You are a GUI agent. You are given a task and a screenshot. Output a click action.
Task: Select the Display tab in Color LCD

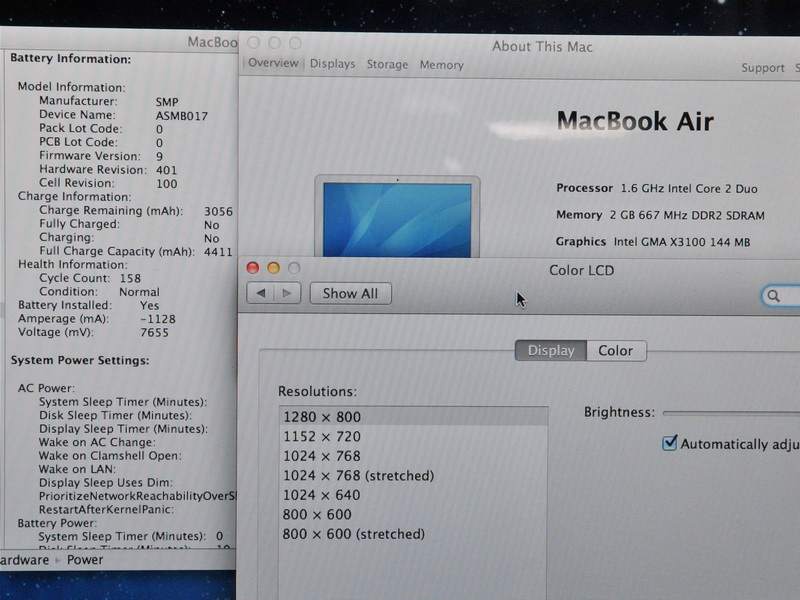551,351
